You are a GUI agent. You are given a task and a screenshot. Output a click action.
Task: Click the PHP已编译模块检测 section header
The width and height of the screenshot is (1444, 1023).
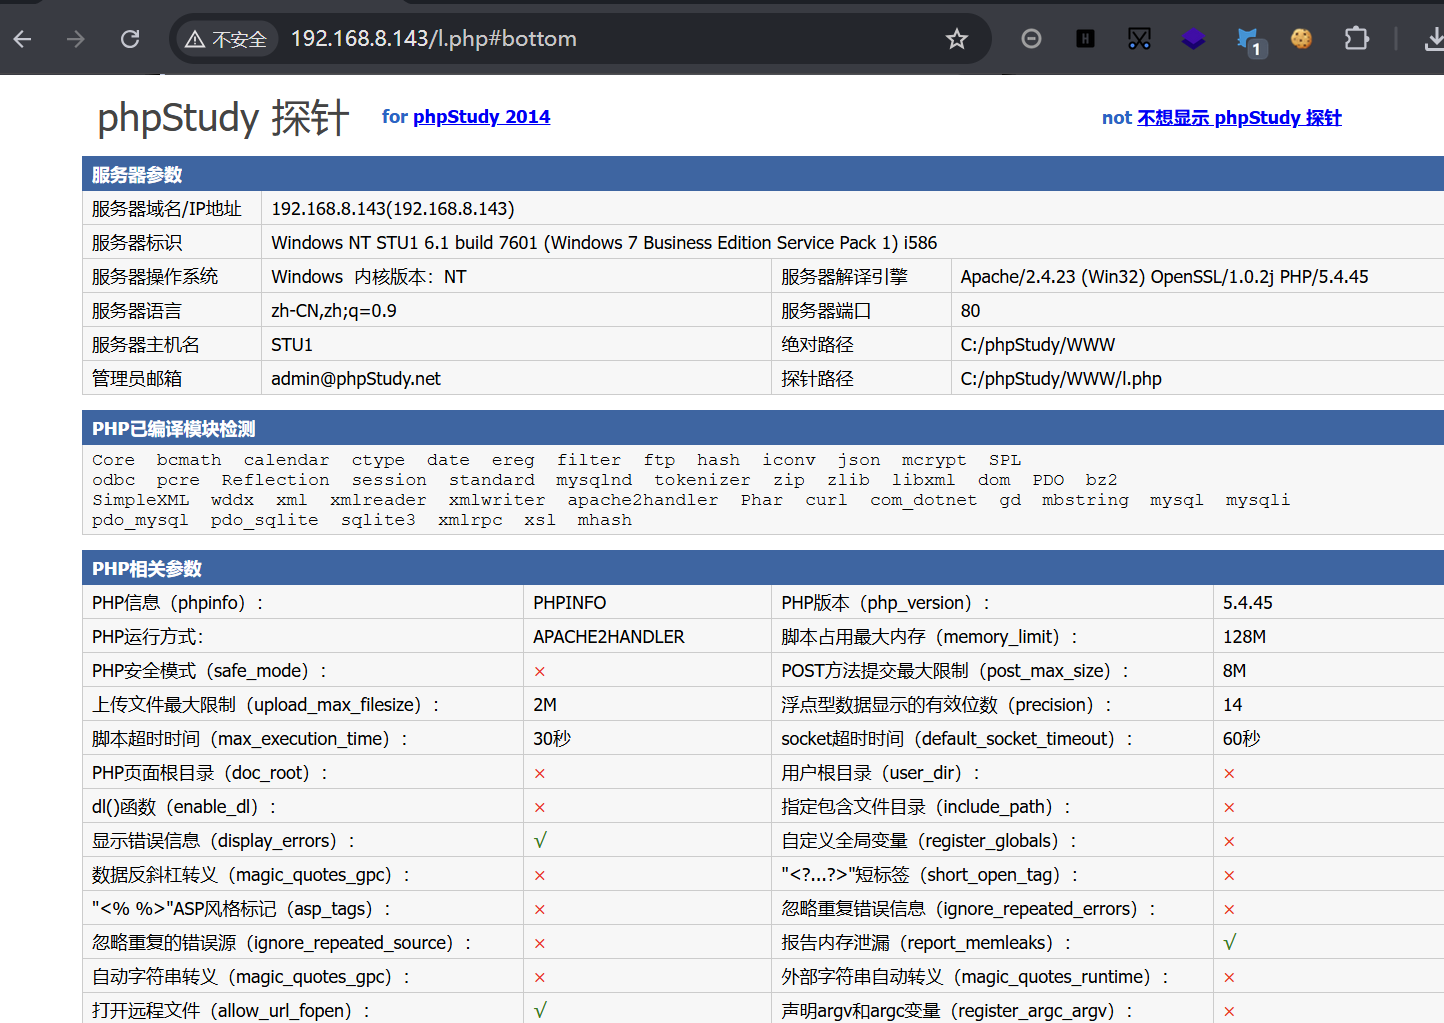763,428
